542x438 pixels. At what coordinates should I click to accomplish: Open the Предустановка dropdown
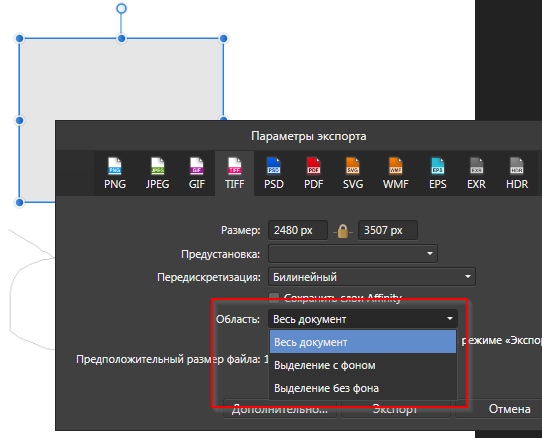pos(353,254)
